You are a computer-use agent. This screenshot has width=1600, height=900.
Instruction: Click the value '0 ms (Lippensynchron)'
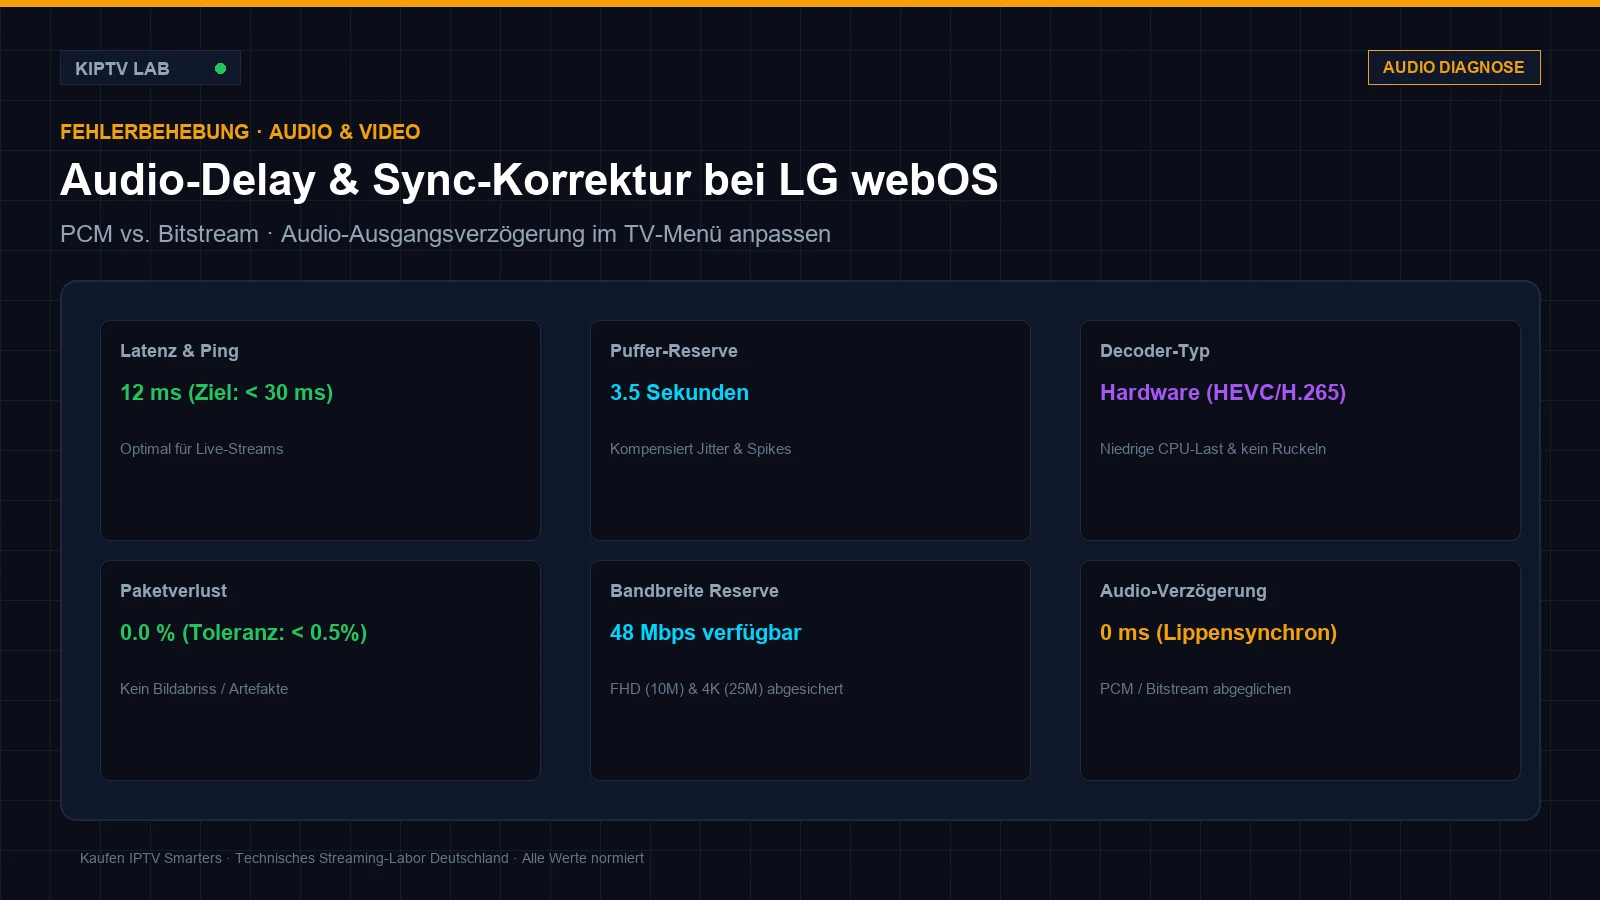coord(1218,633)
